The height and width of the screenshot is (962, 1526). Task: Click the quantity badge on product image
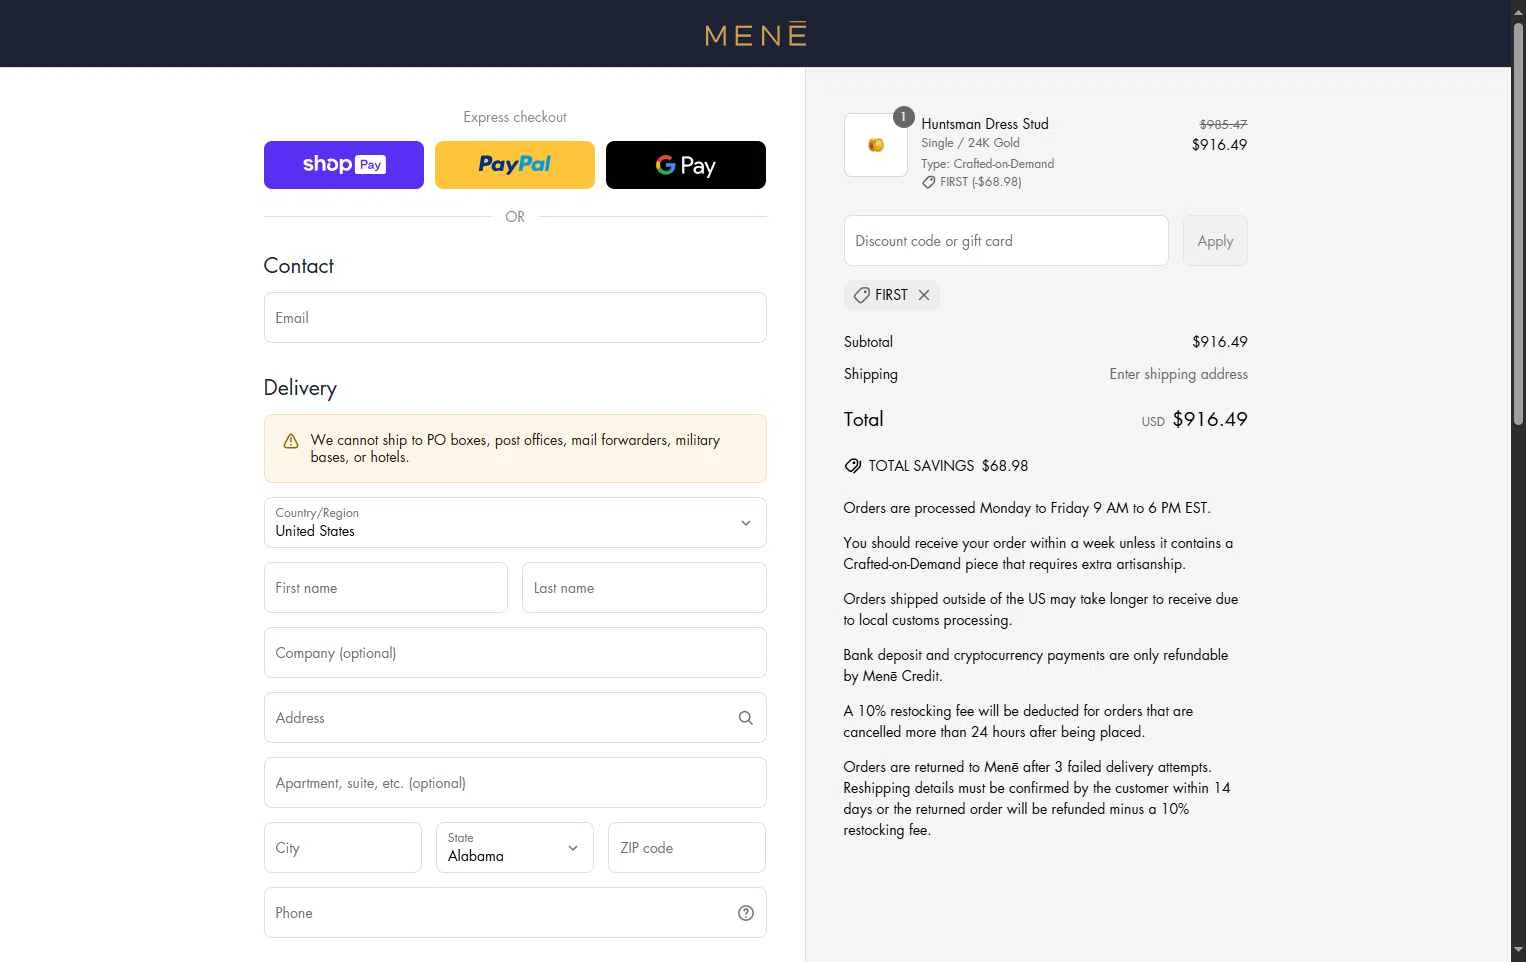pos(903,117)
